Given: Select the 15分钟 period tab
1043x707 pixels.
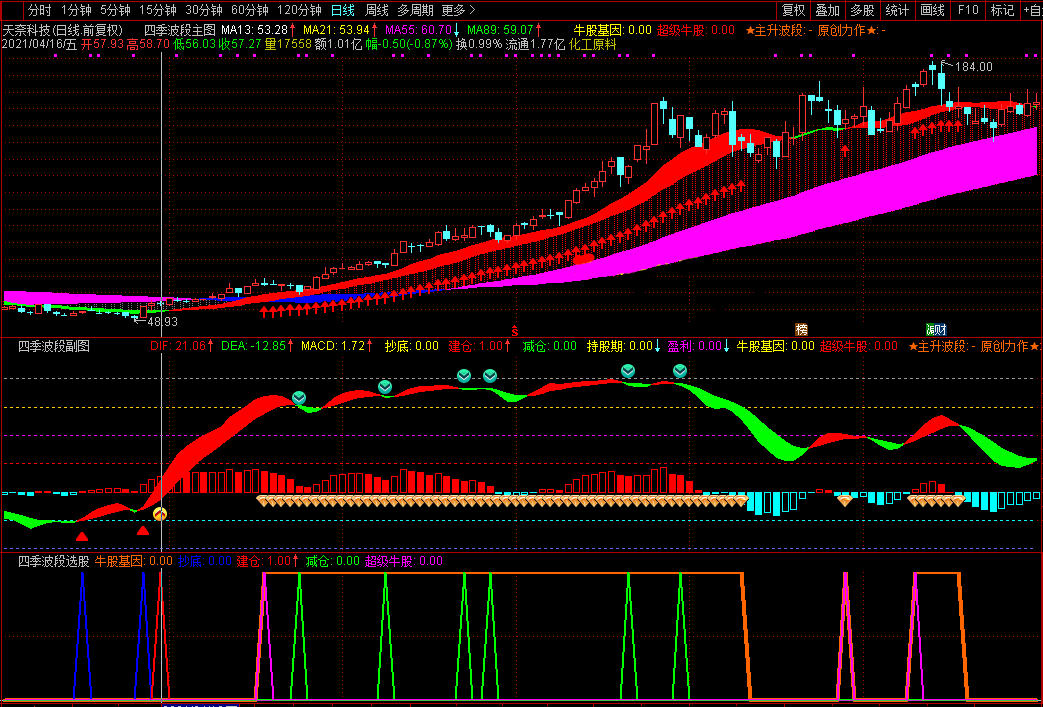Looking at the screenshot, I should coord(158,10).
